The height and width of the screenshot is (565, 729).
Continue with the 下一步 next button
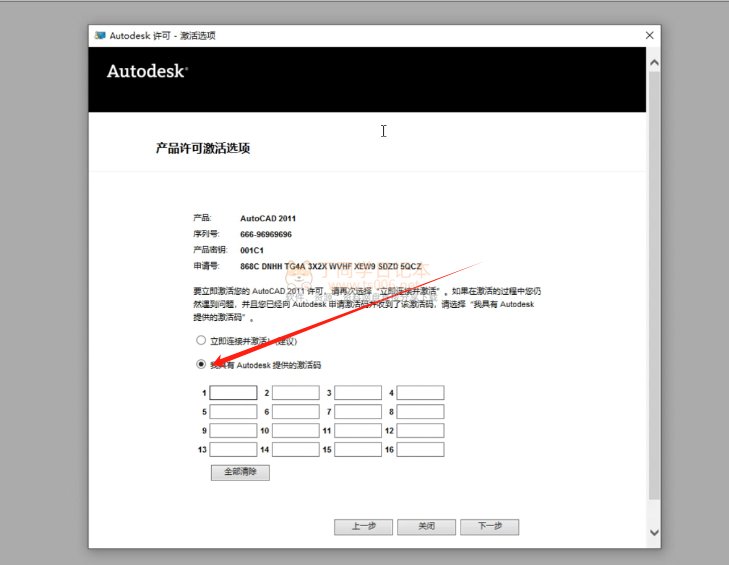488,527
